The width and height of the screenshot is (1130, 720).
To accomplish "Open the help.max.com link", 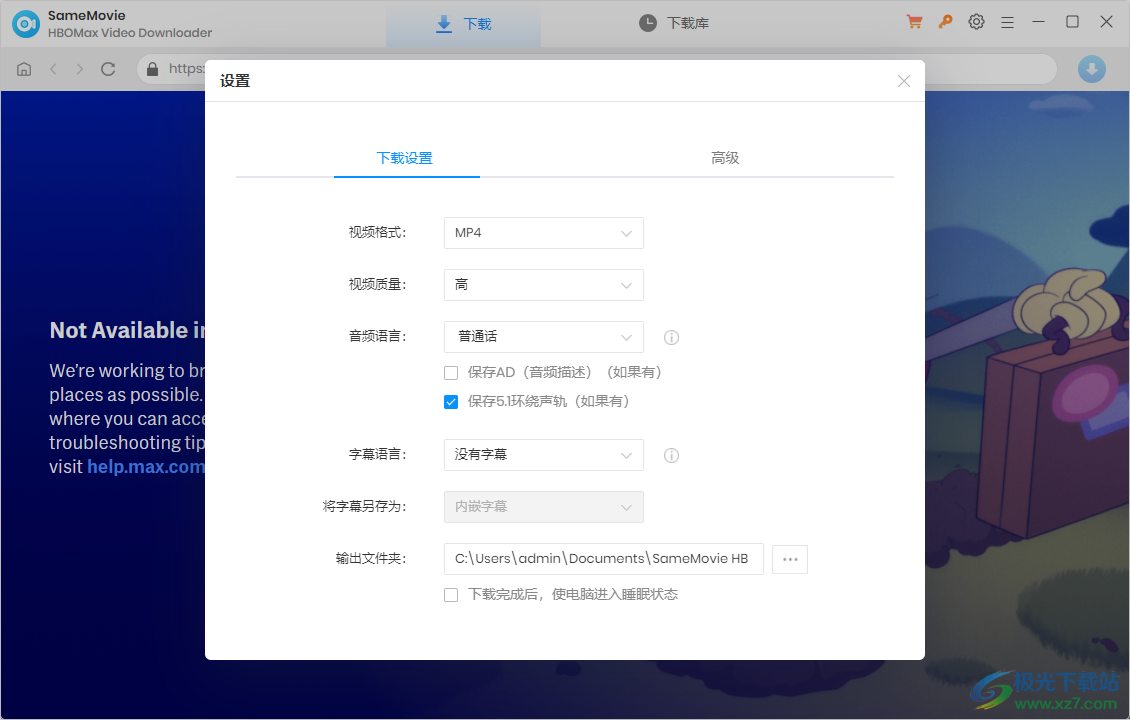I will 146,467.
